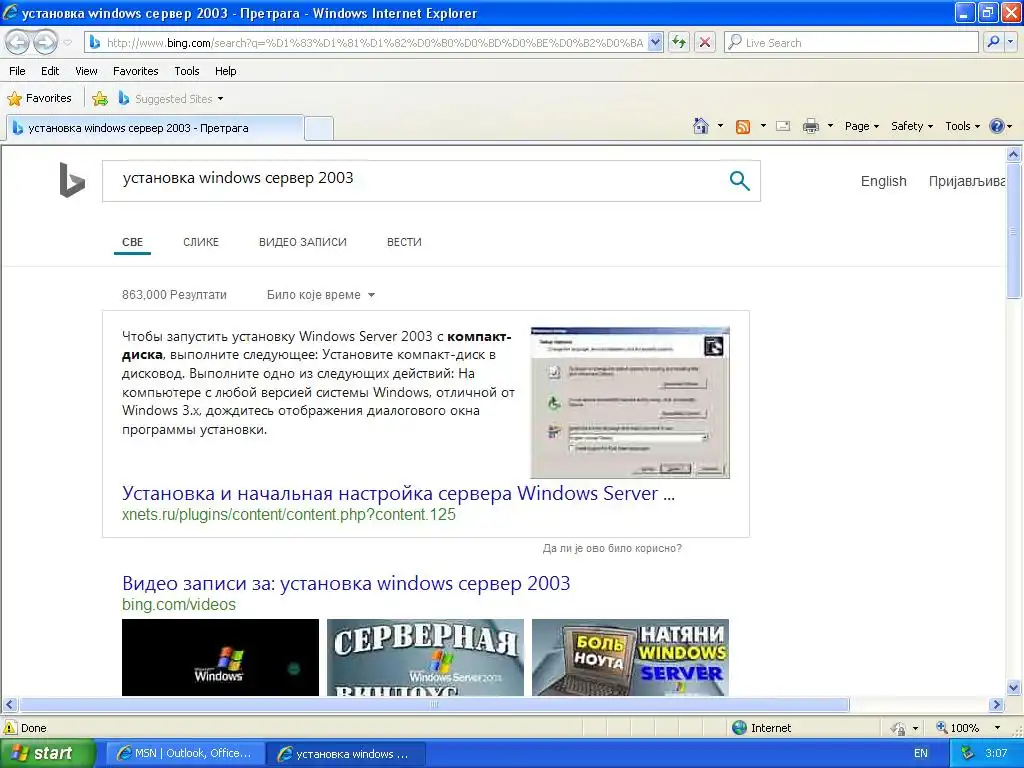Select the ВИДЕО ЗАПИСИ results tab

click(x=302, y=242)
